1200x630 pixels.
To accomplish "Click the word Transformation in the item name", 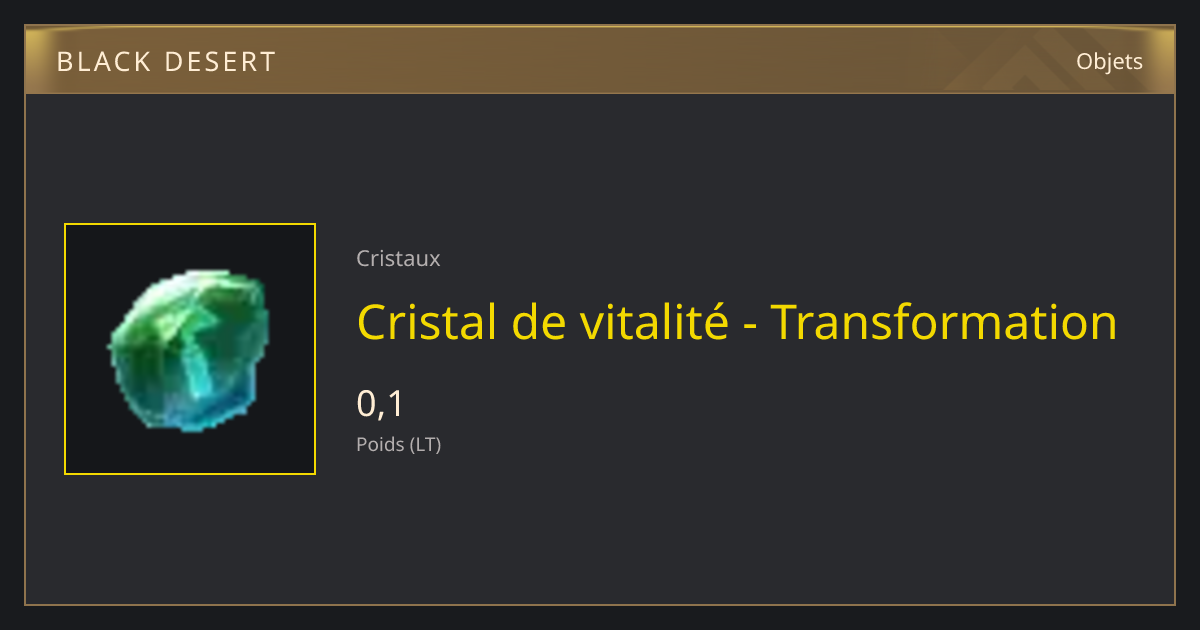I will (x=944, y=322).
